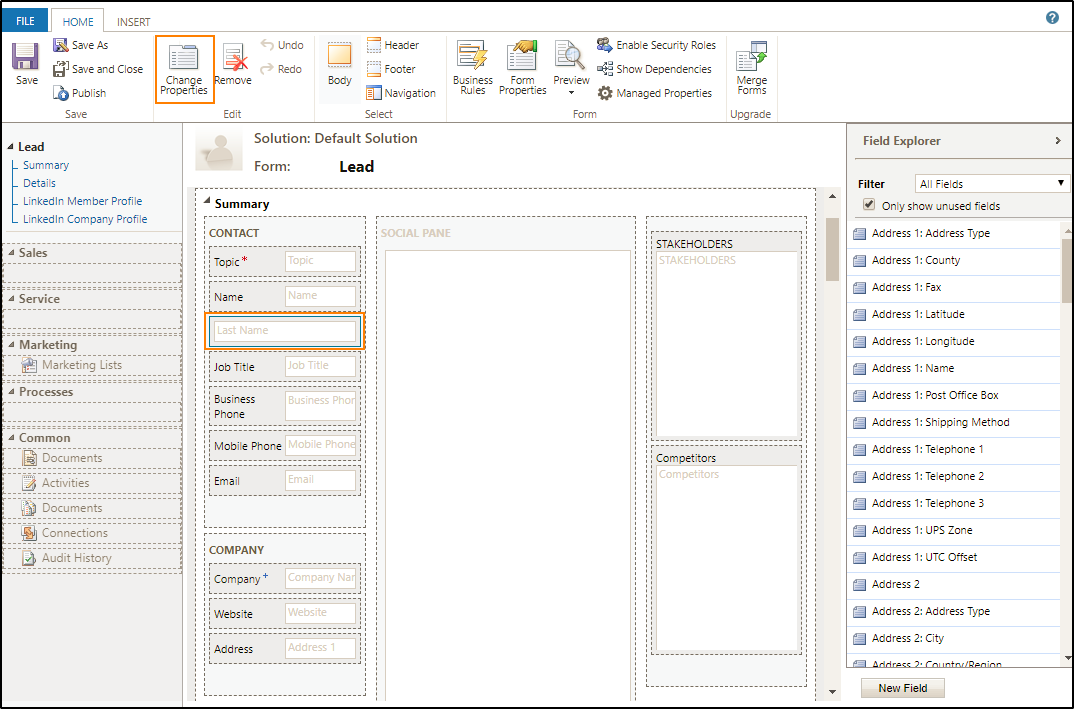Collapse the Field Explorer panel
Screen dimensions: 1074x709
coord(1058,140)
